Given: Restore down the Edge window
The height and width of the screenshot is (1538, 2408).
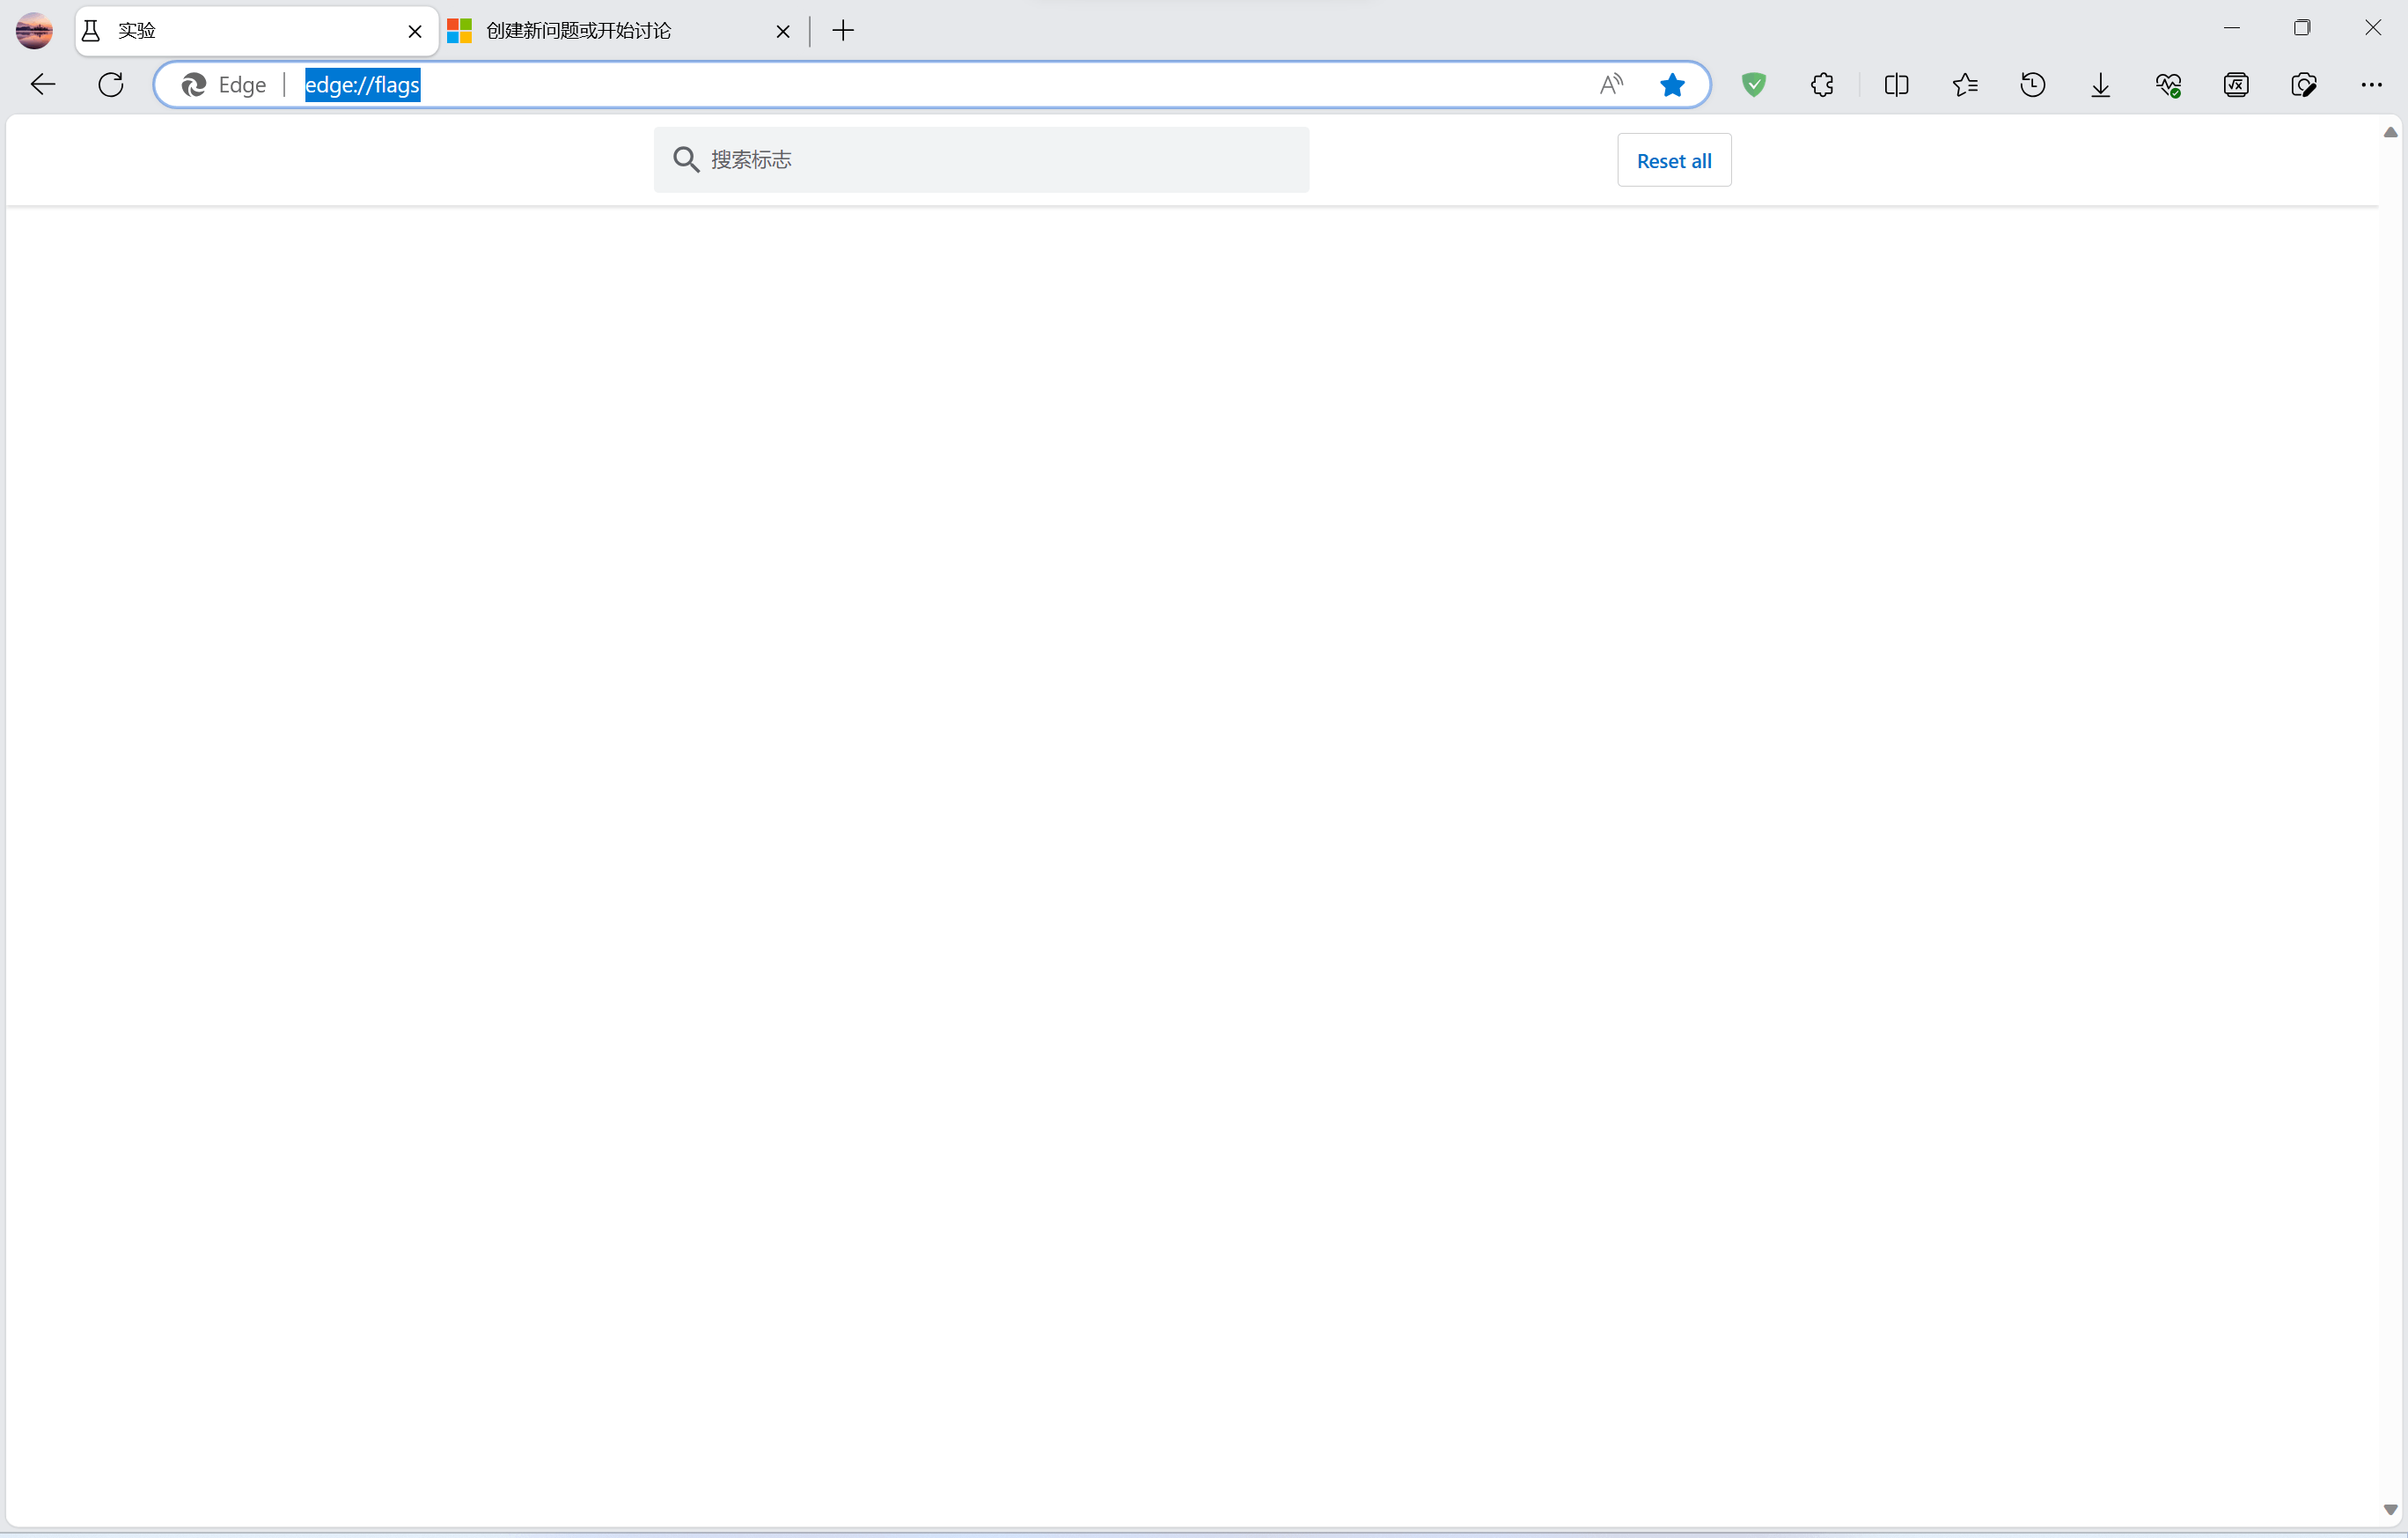Looking at the screenshot, I should [2302, 28].
